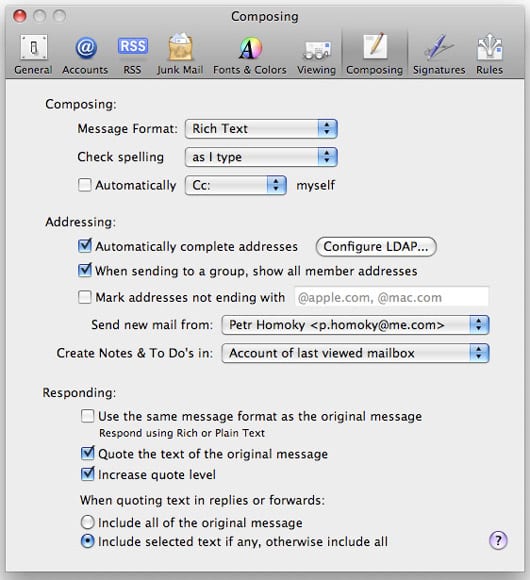
Task: Open Create Notes & To Do's in dropdown
Action: 355,353
